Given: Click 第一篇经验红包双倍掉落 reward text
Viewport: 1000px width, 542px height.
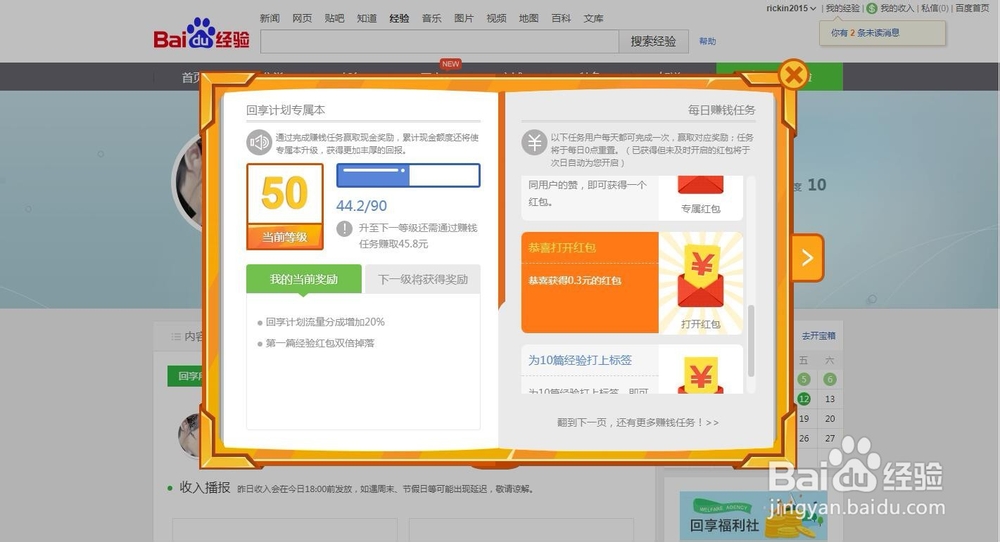Looking at the screenshot, I should click(320, 343).
